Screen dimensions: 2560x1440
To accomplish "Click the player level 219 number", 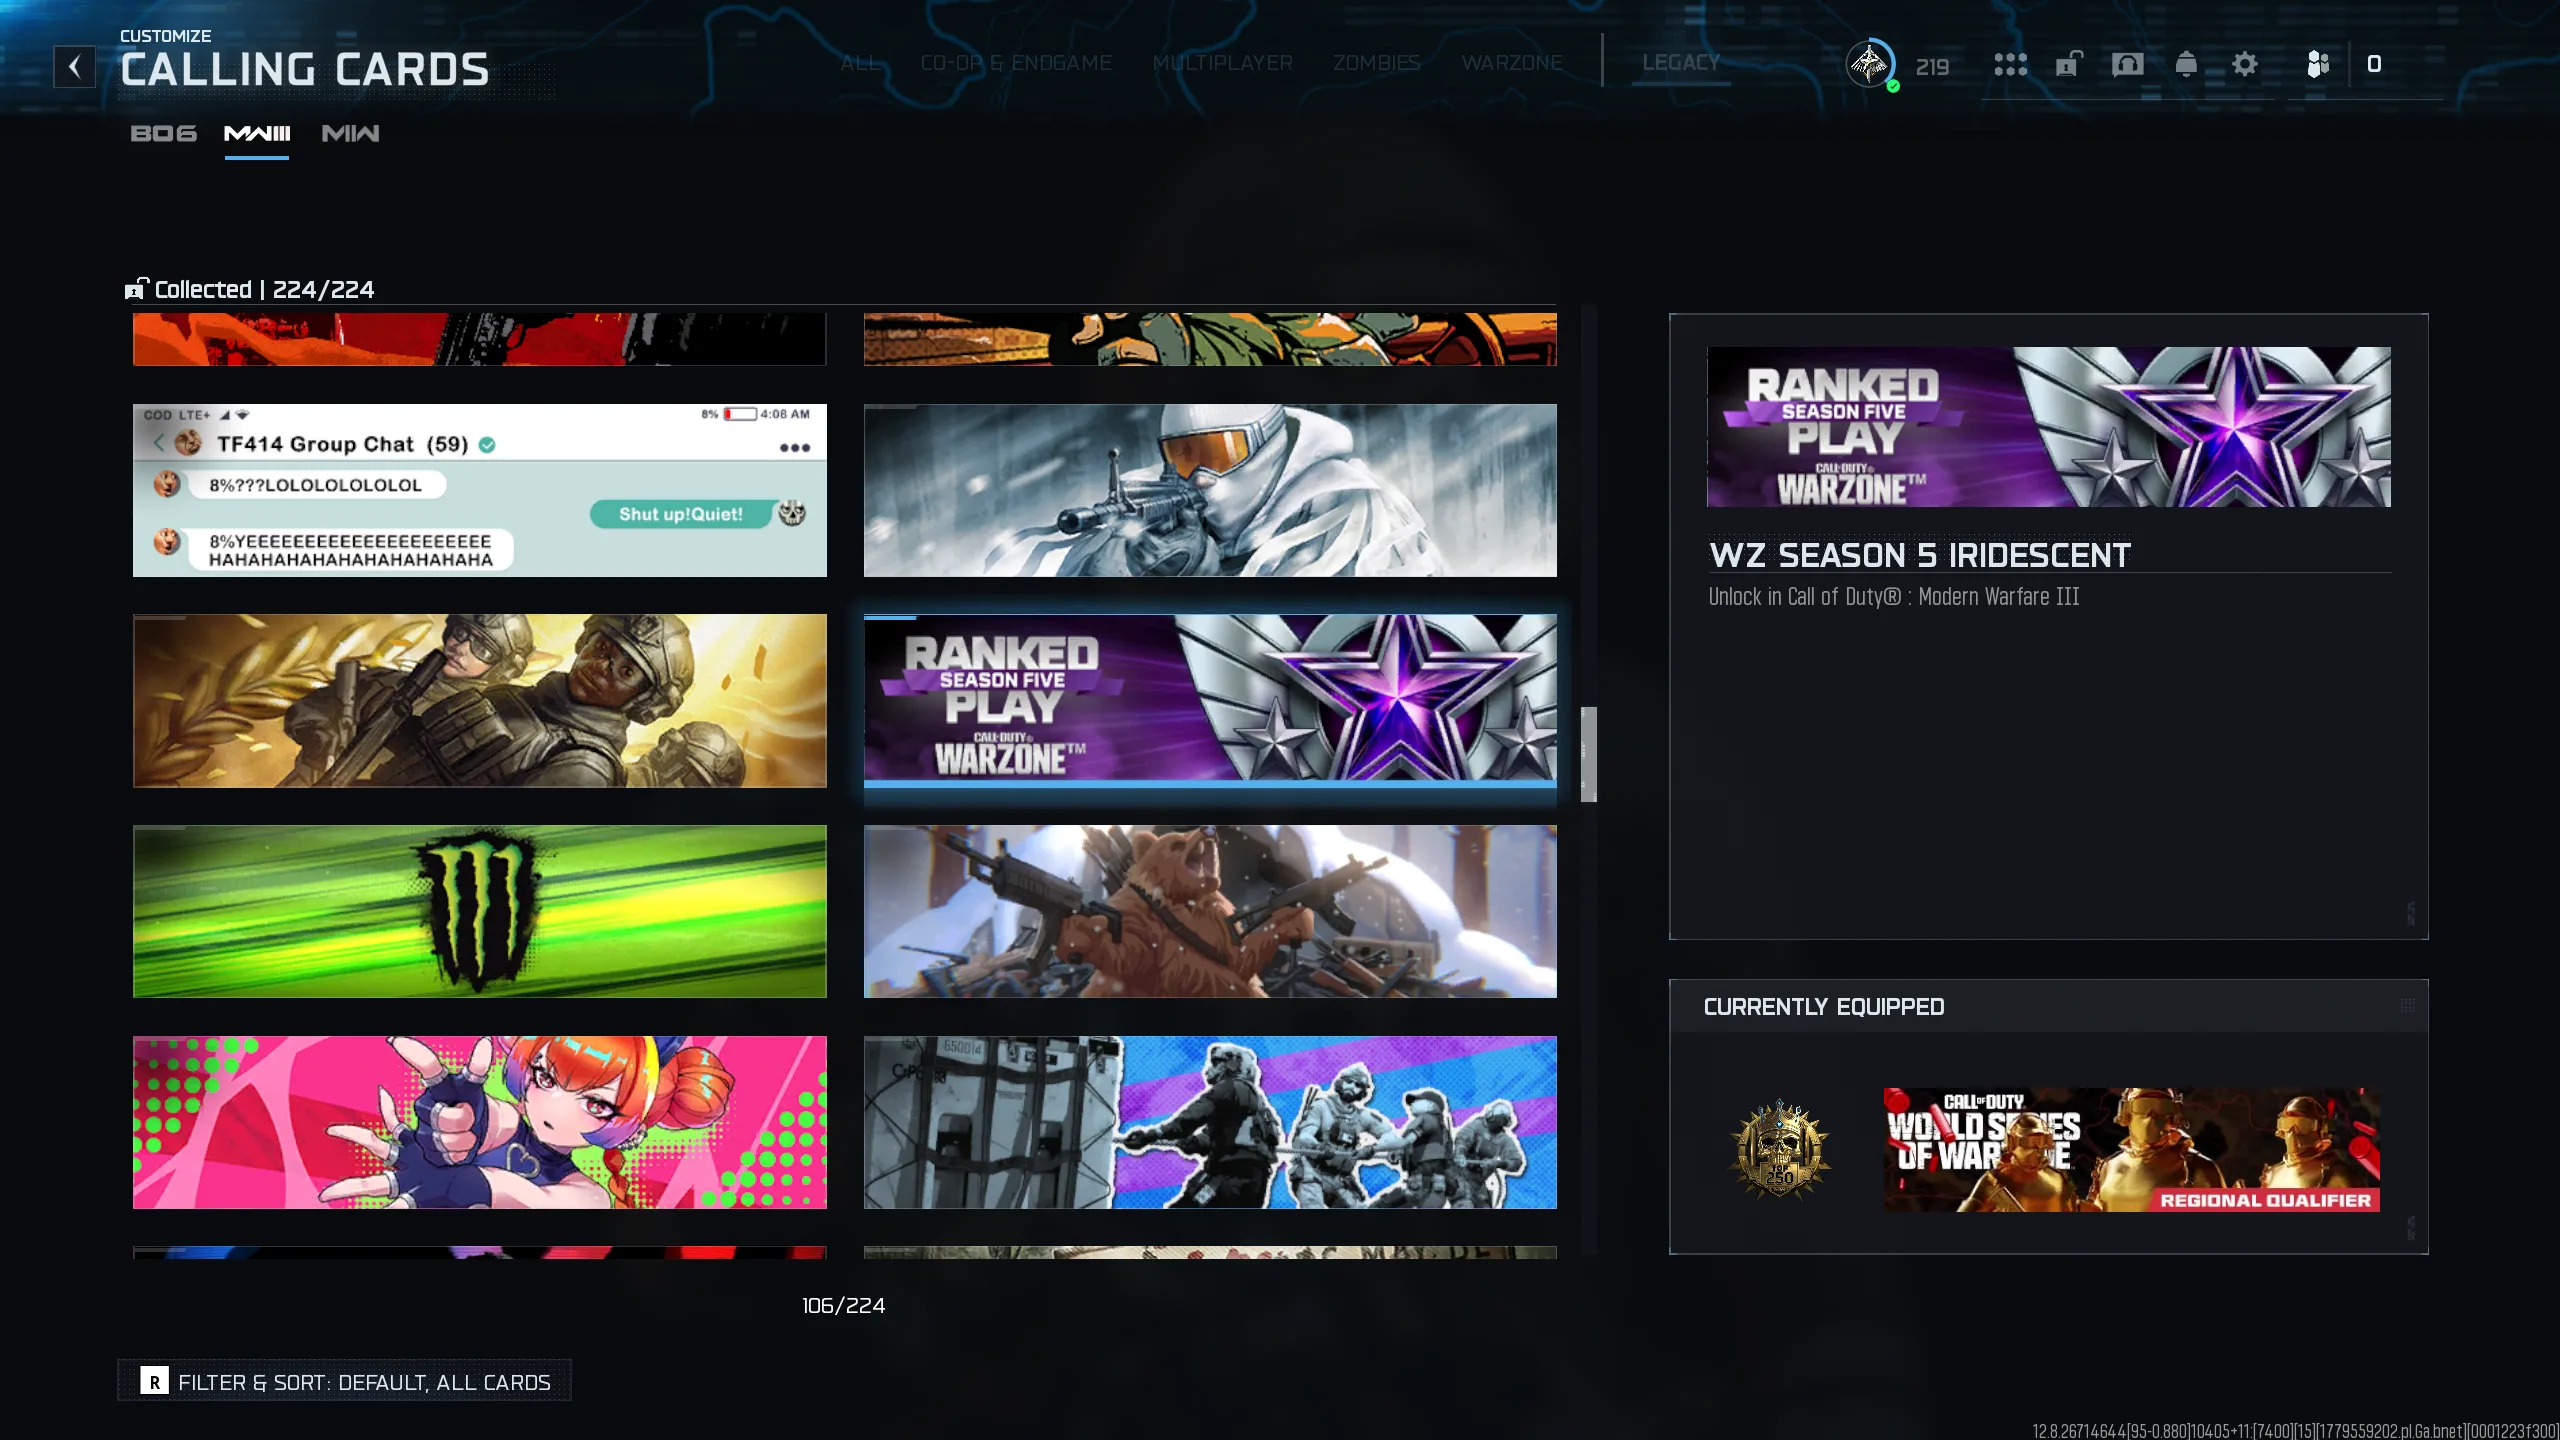I will point(1932,67).
